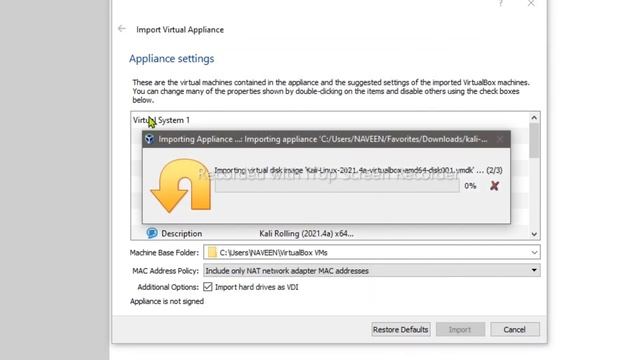Viewport: 640px width, 360px height.
Task: Select the Virtual System 1 row
Action: 330,120
